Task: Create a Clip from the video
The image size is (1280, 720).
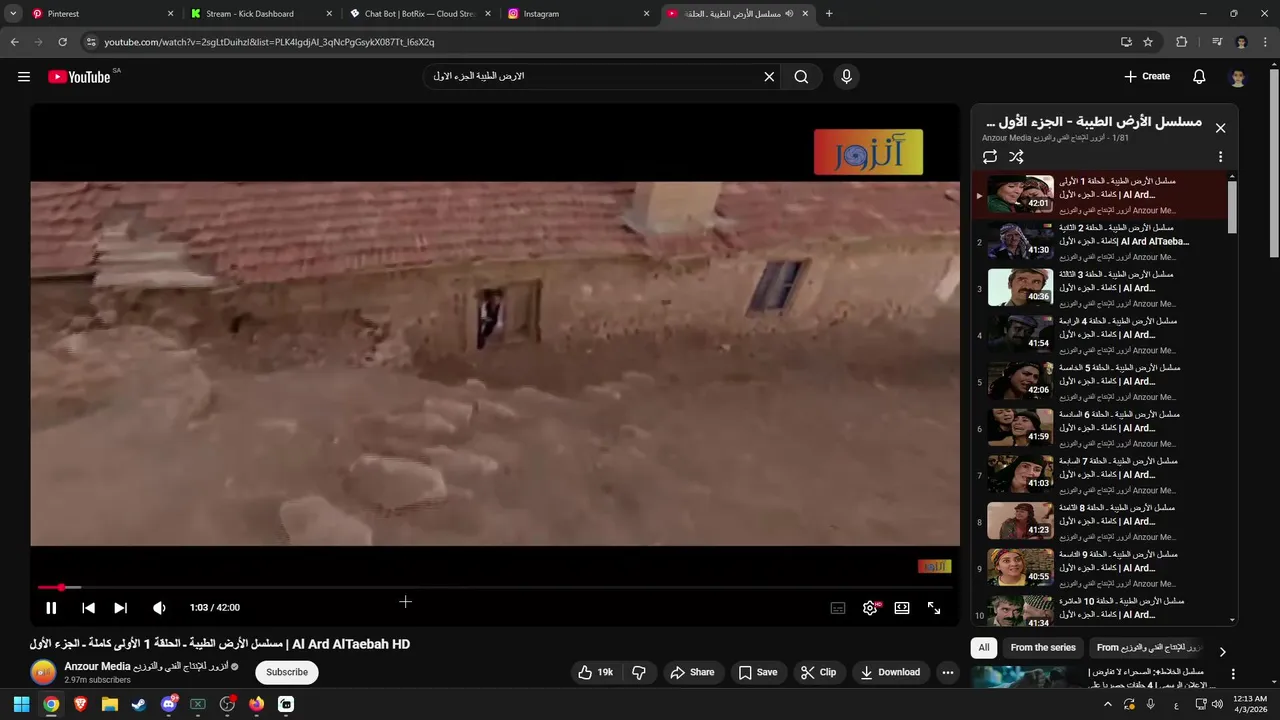Action: [x=818, y=672]
